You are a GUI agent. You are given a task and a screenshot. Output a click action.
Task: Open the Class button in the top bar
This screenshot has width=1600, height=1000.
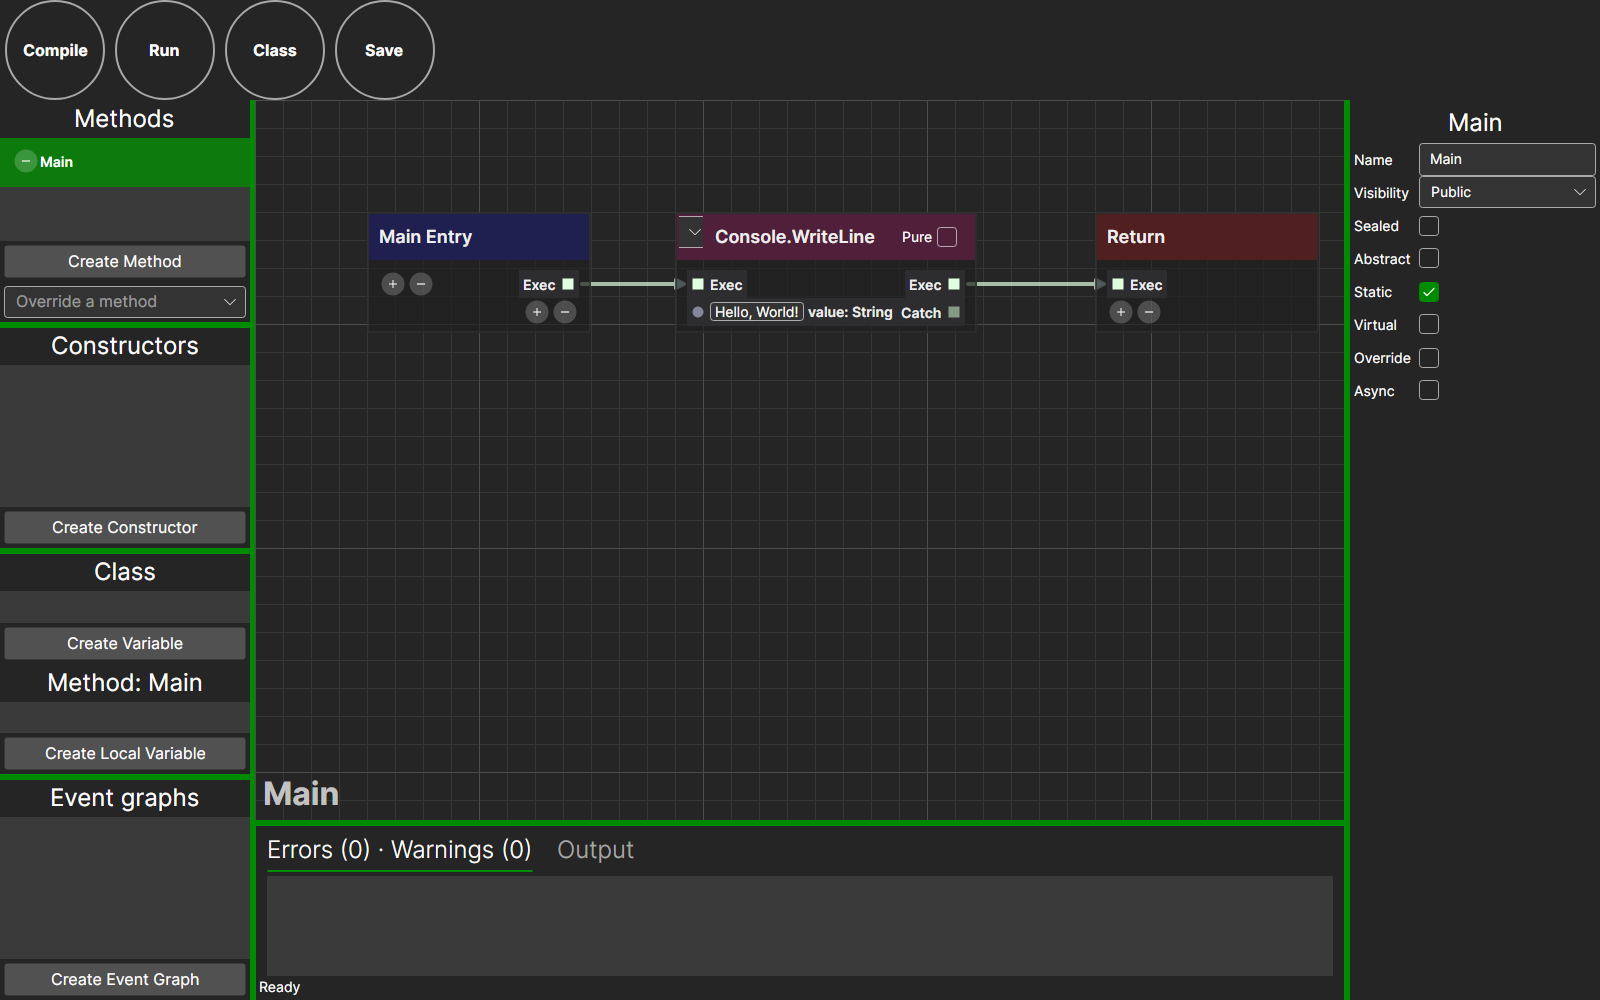275,50
